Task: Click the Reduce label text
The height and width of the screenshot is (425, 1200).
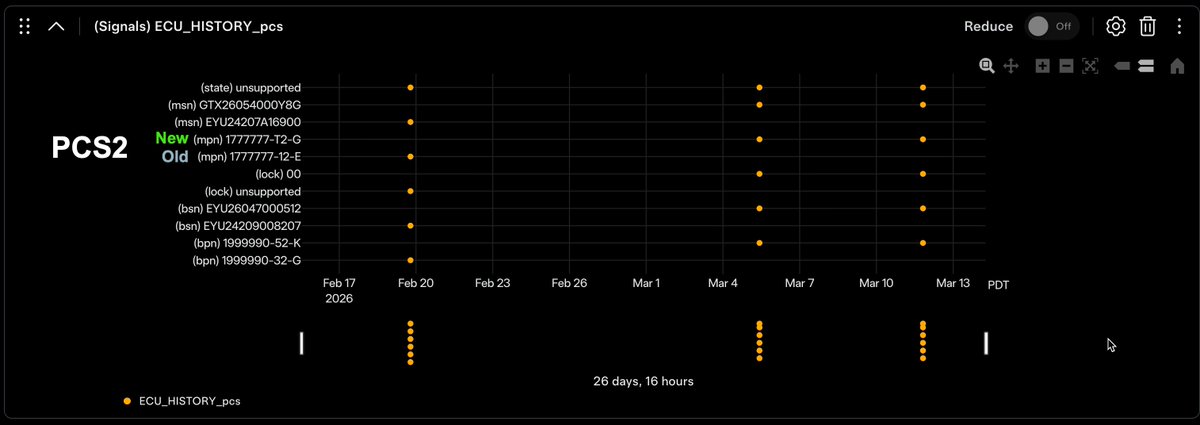Action: point(988,27)
